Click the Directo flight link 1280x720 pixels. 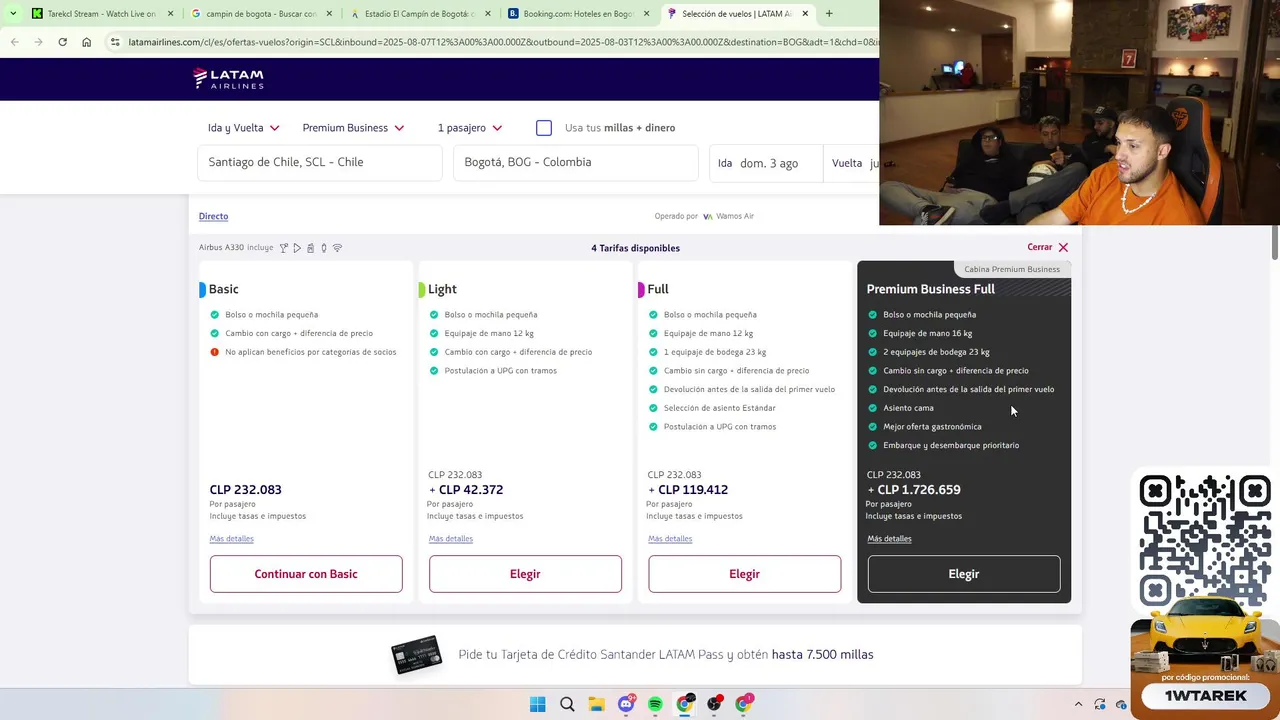[x=213, y=216]
